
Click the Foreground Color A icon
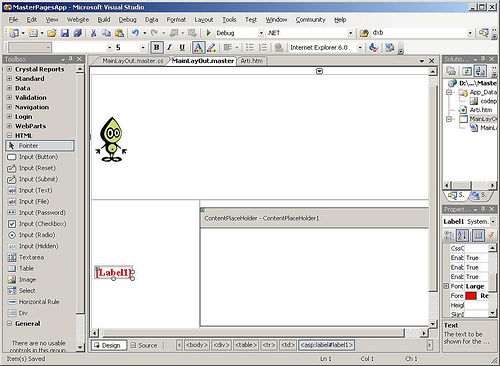coord(198,48)
